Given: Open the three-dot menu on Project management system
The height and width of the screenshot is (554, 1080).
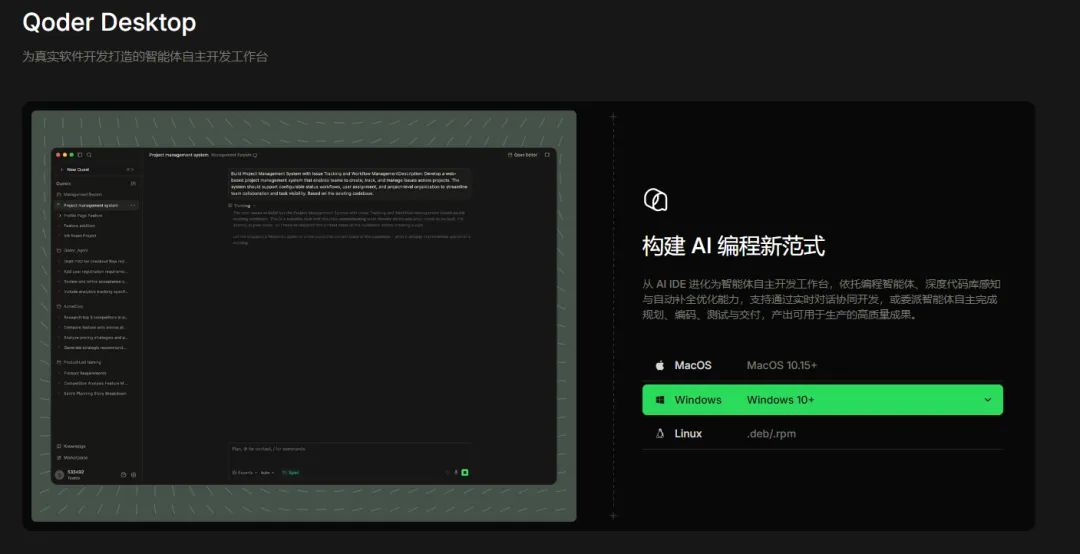Looking at the screenshot, I should click(x=132, y=205).
